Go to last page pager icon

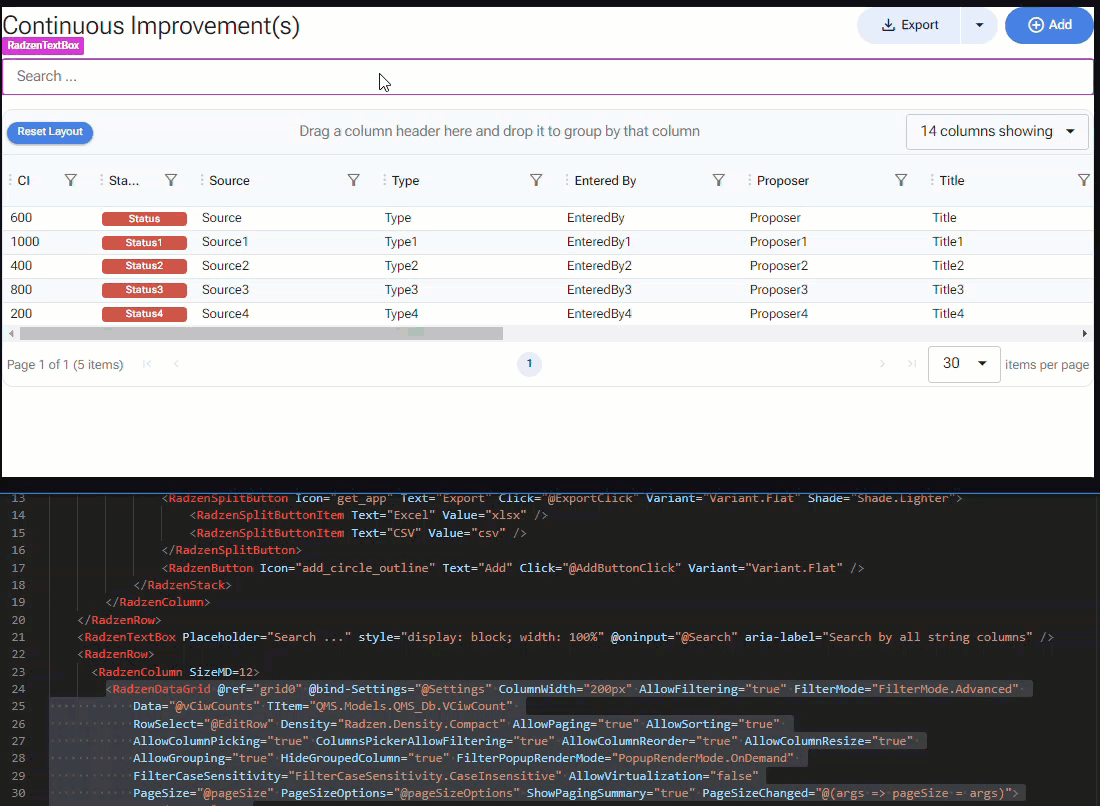click(911, 363)
